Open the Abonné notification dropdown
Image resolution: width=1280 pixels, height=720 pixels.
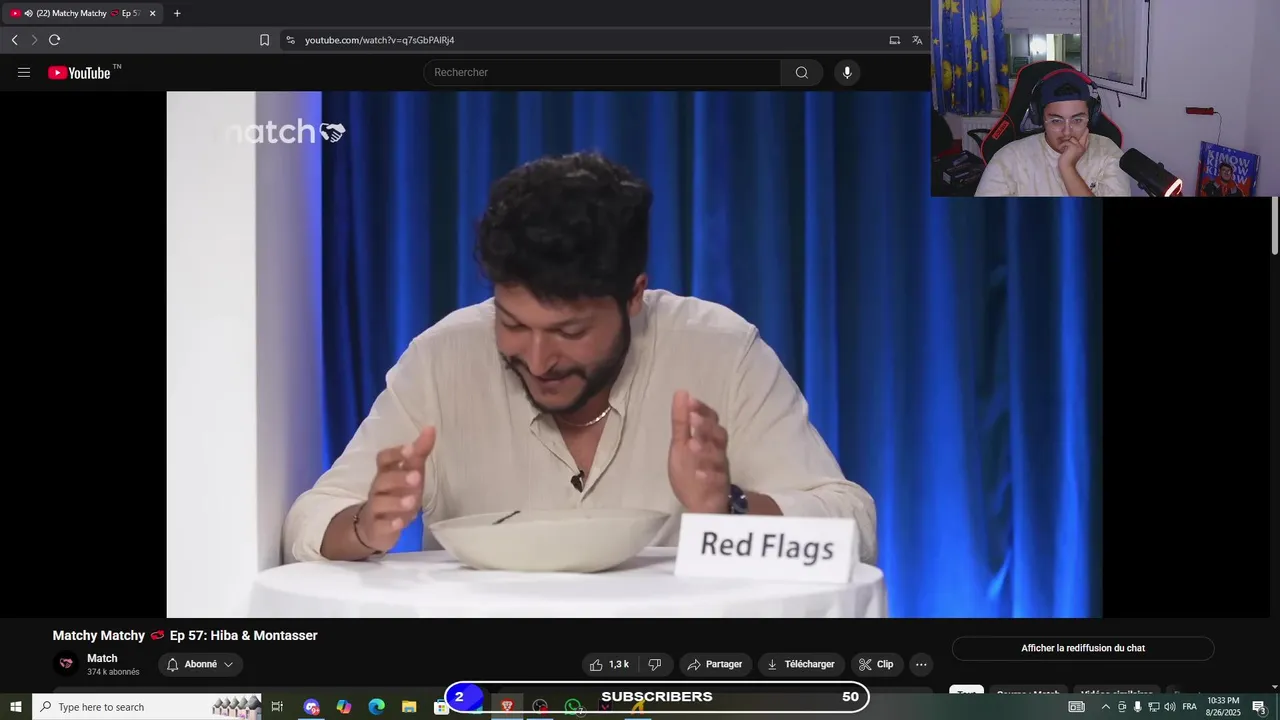coord(200,664)
